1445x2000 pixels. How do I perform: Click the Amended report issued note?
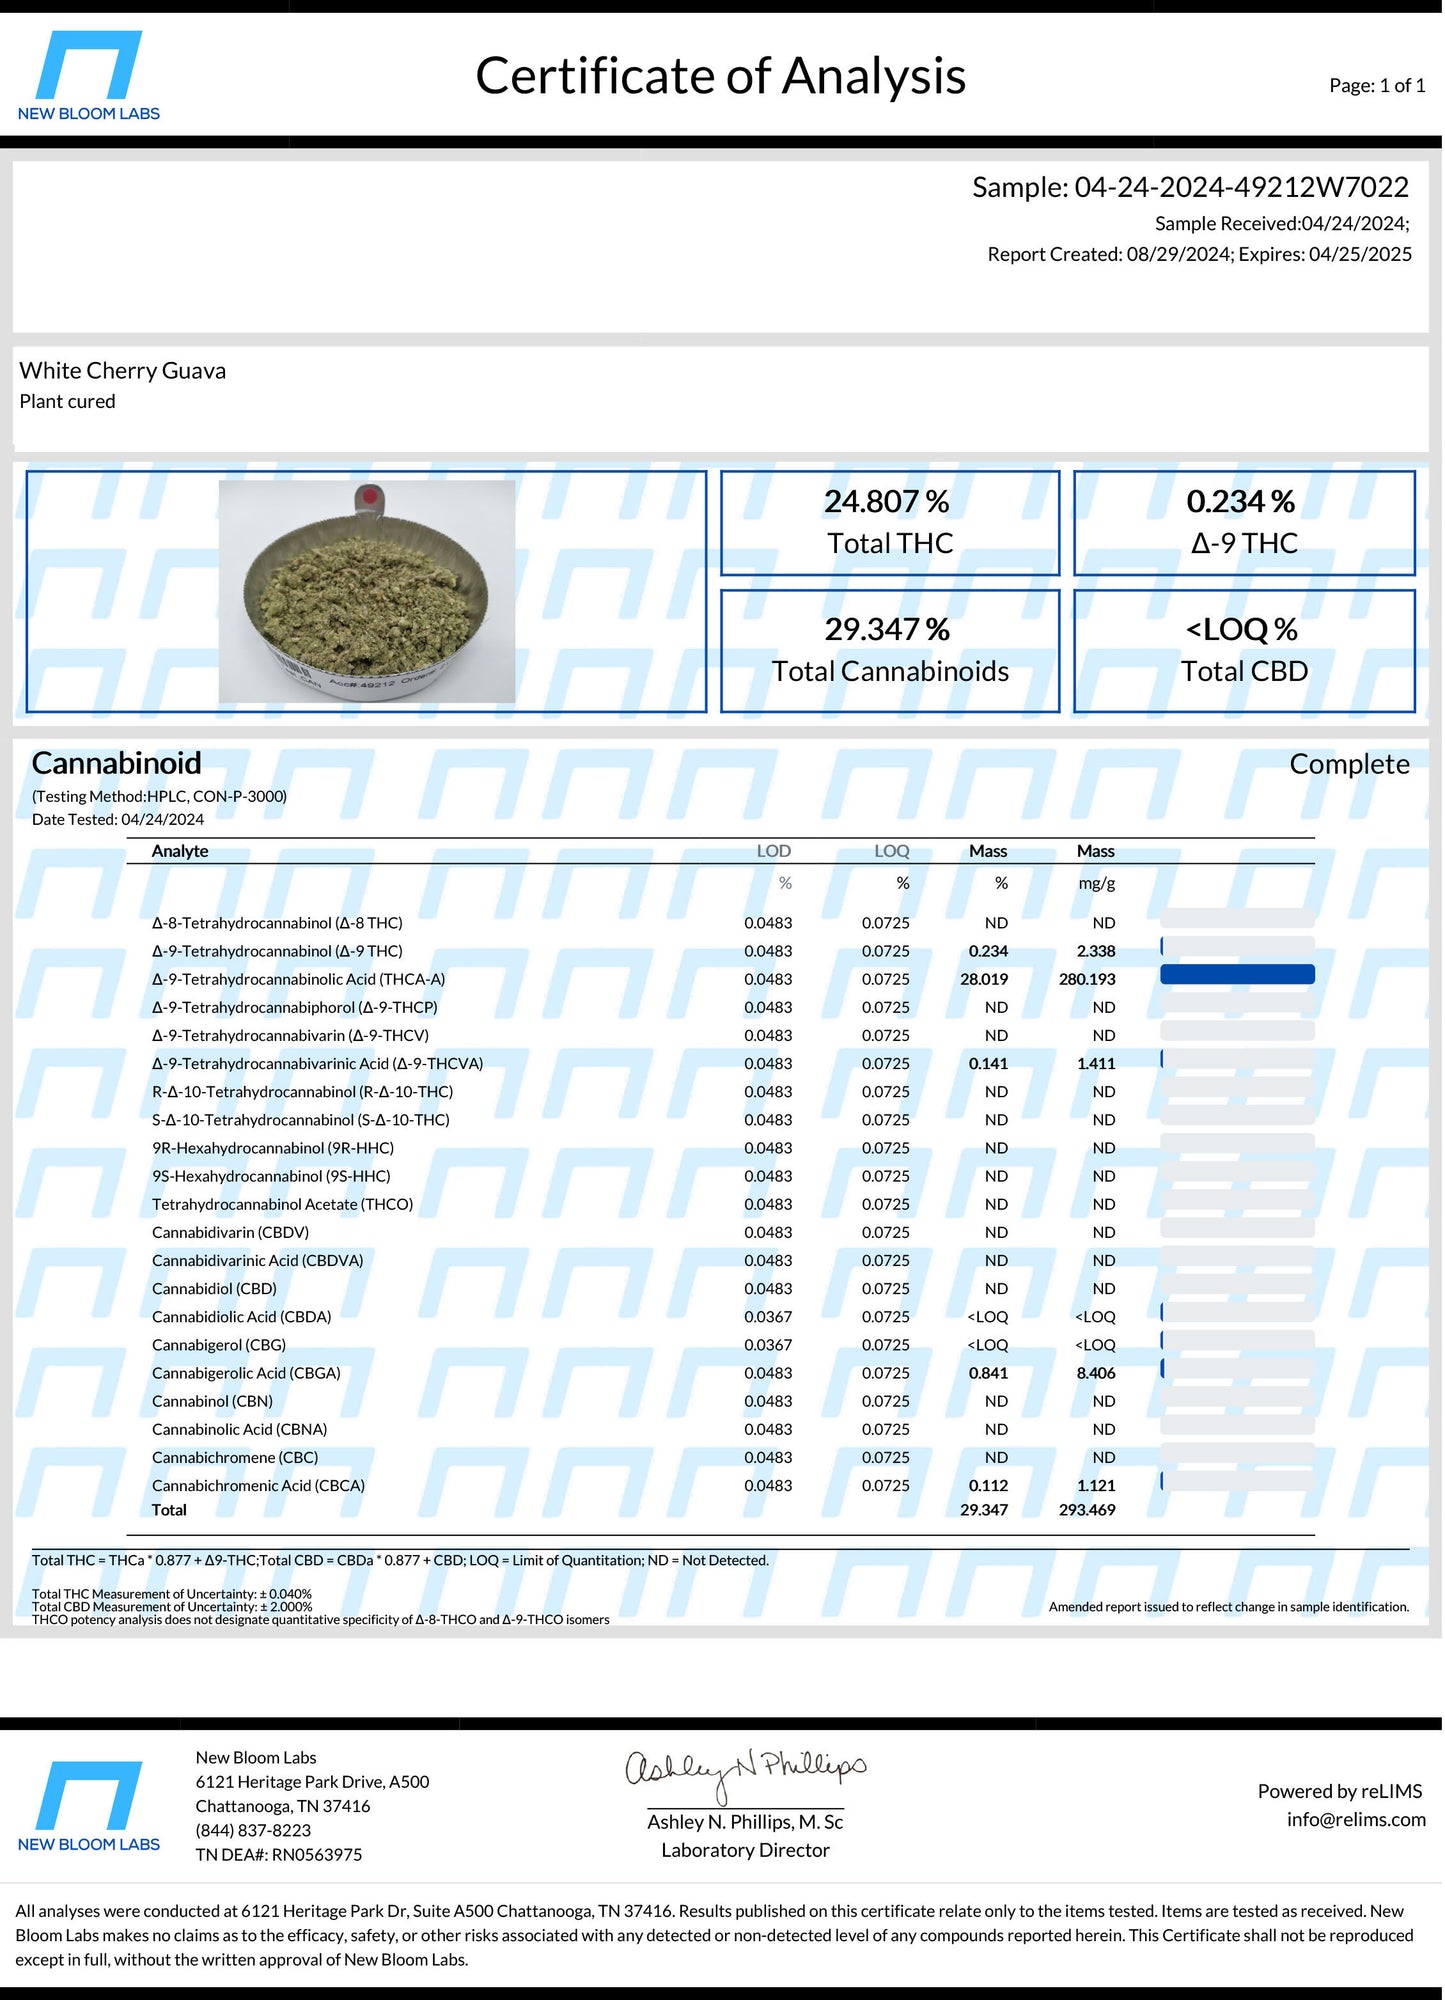coord(1229,1607)
